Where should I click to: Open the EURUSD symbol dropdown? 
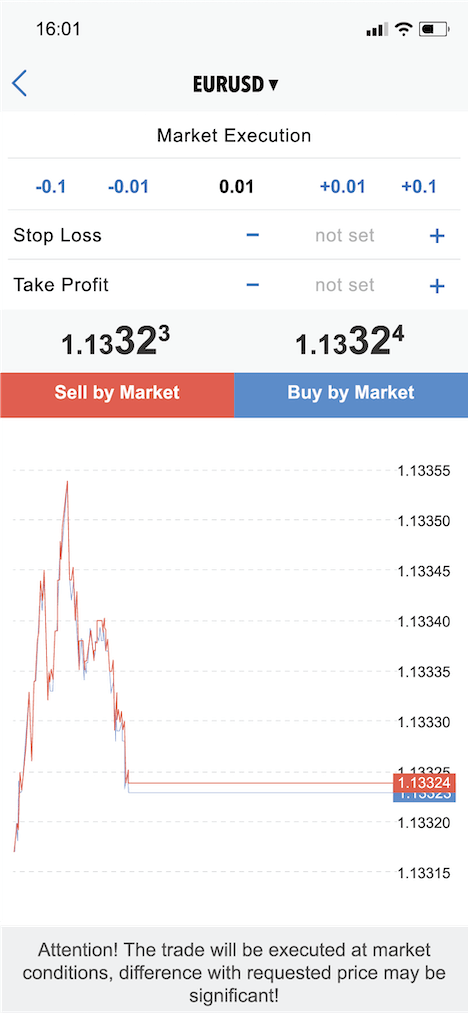point(235,85)
